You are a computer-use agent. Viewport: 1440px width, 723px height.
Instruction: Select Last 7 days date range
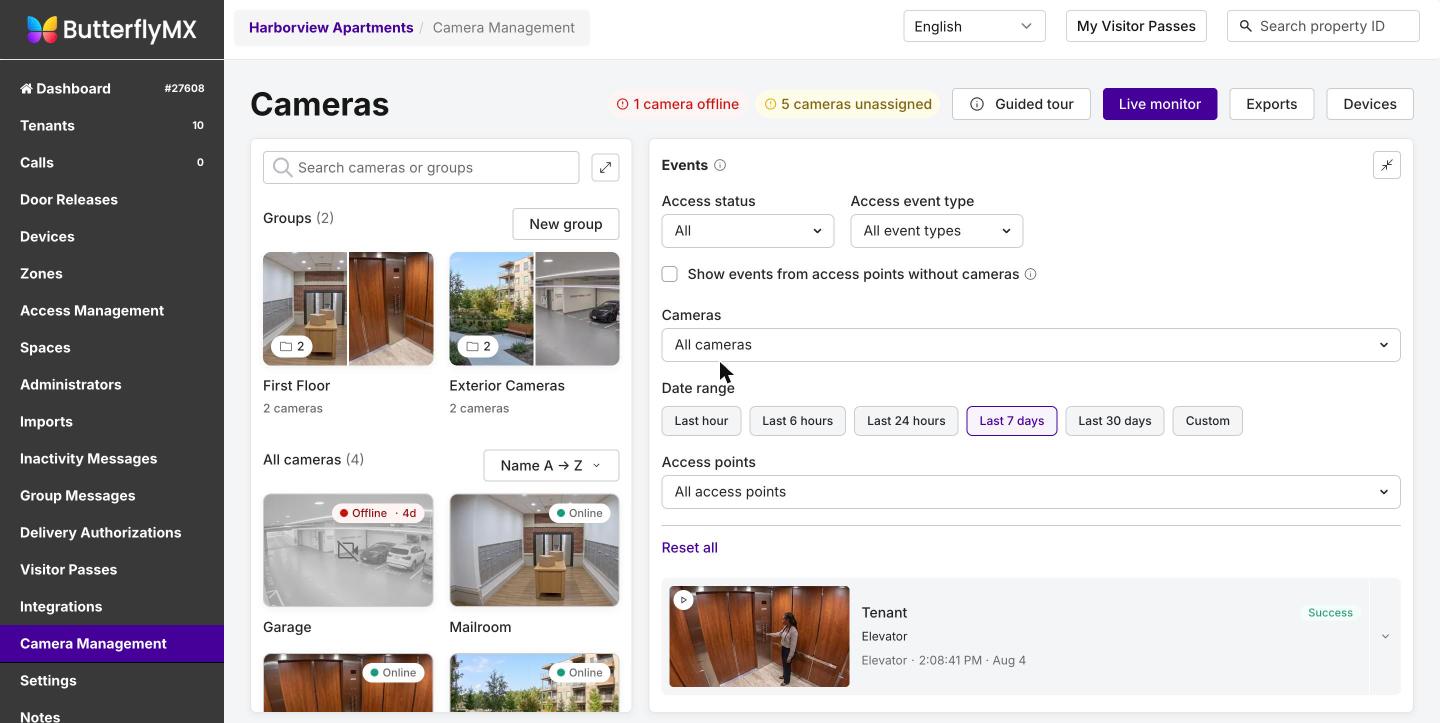[1012, 421]
